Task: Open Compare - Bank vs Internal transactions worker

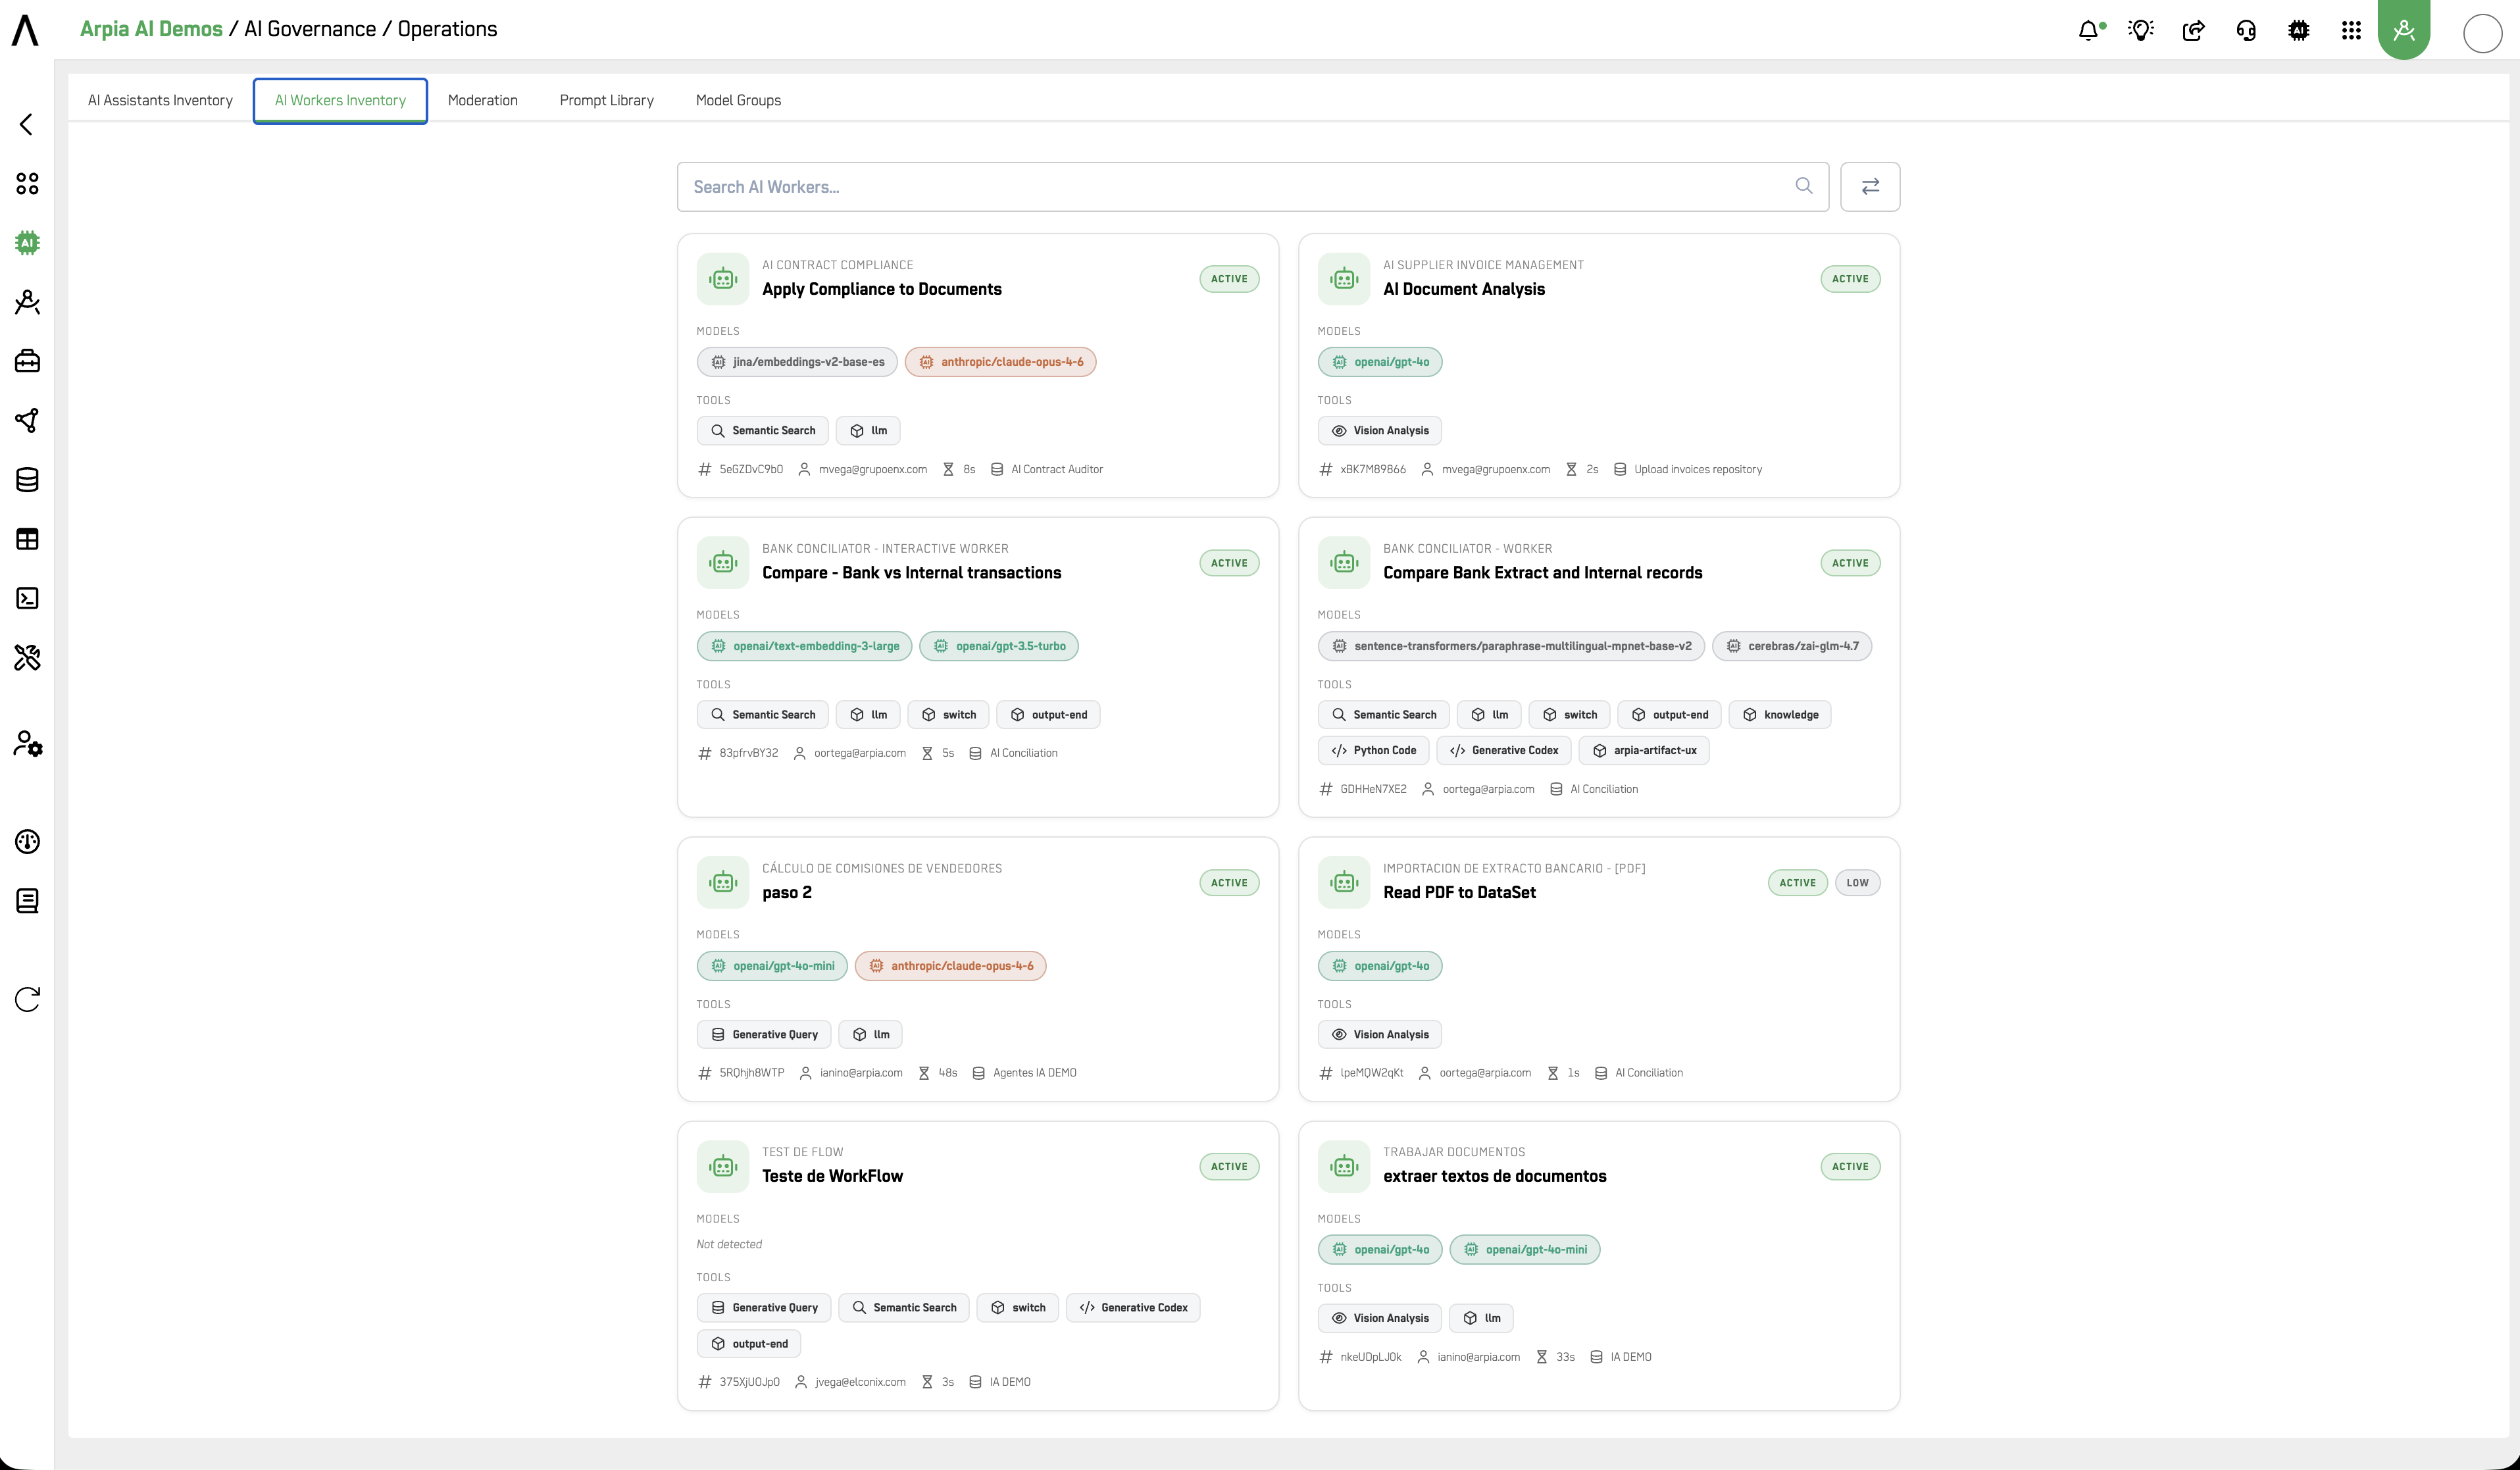Action: coord(911,572)
